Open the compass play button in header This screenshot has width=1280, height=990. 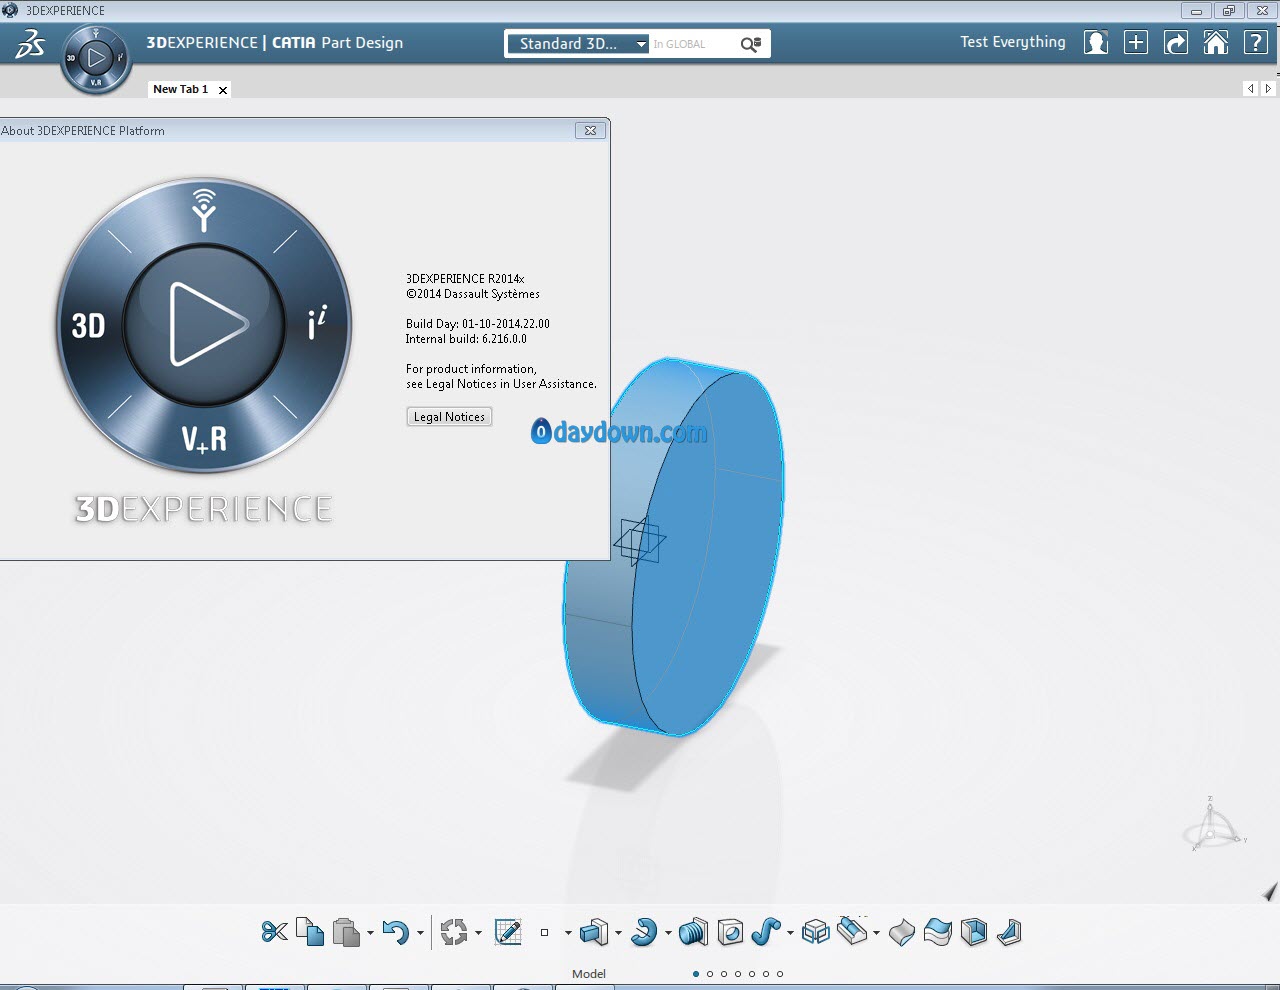coord(96,57)
